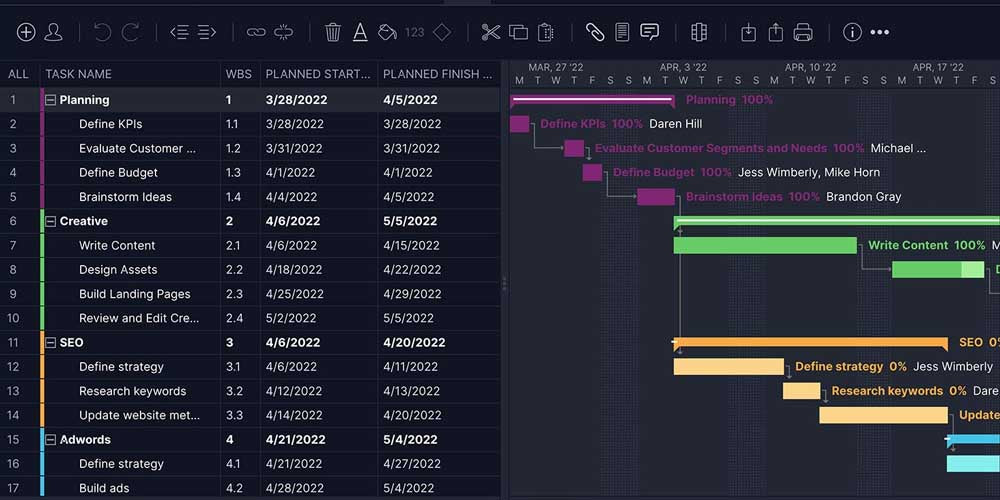Click the undo arrow icon
The width and height of the screenshot is (1000, 500).
coord(102,33)
